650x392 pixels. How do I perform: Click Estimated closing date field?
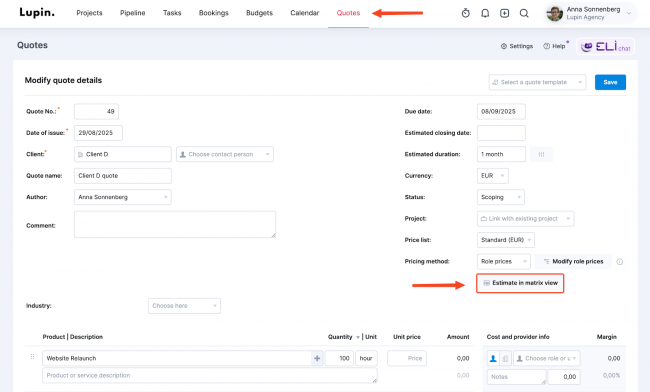pos(501,133)
